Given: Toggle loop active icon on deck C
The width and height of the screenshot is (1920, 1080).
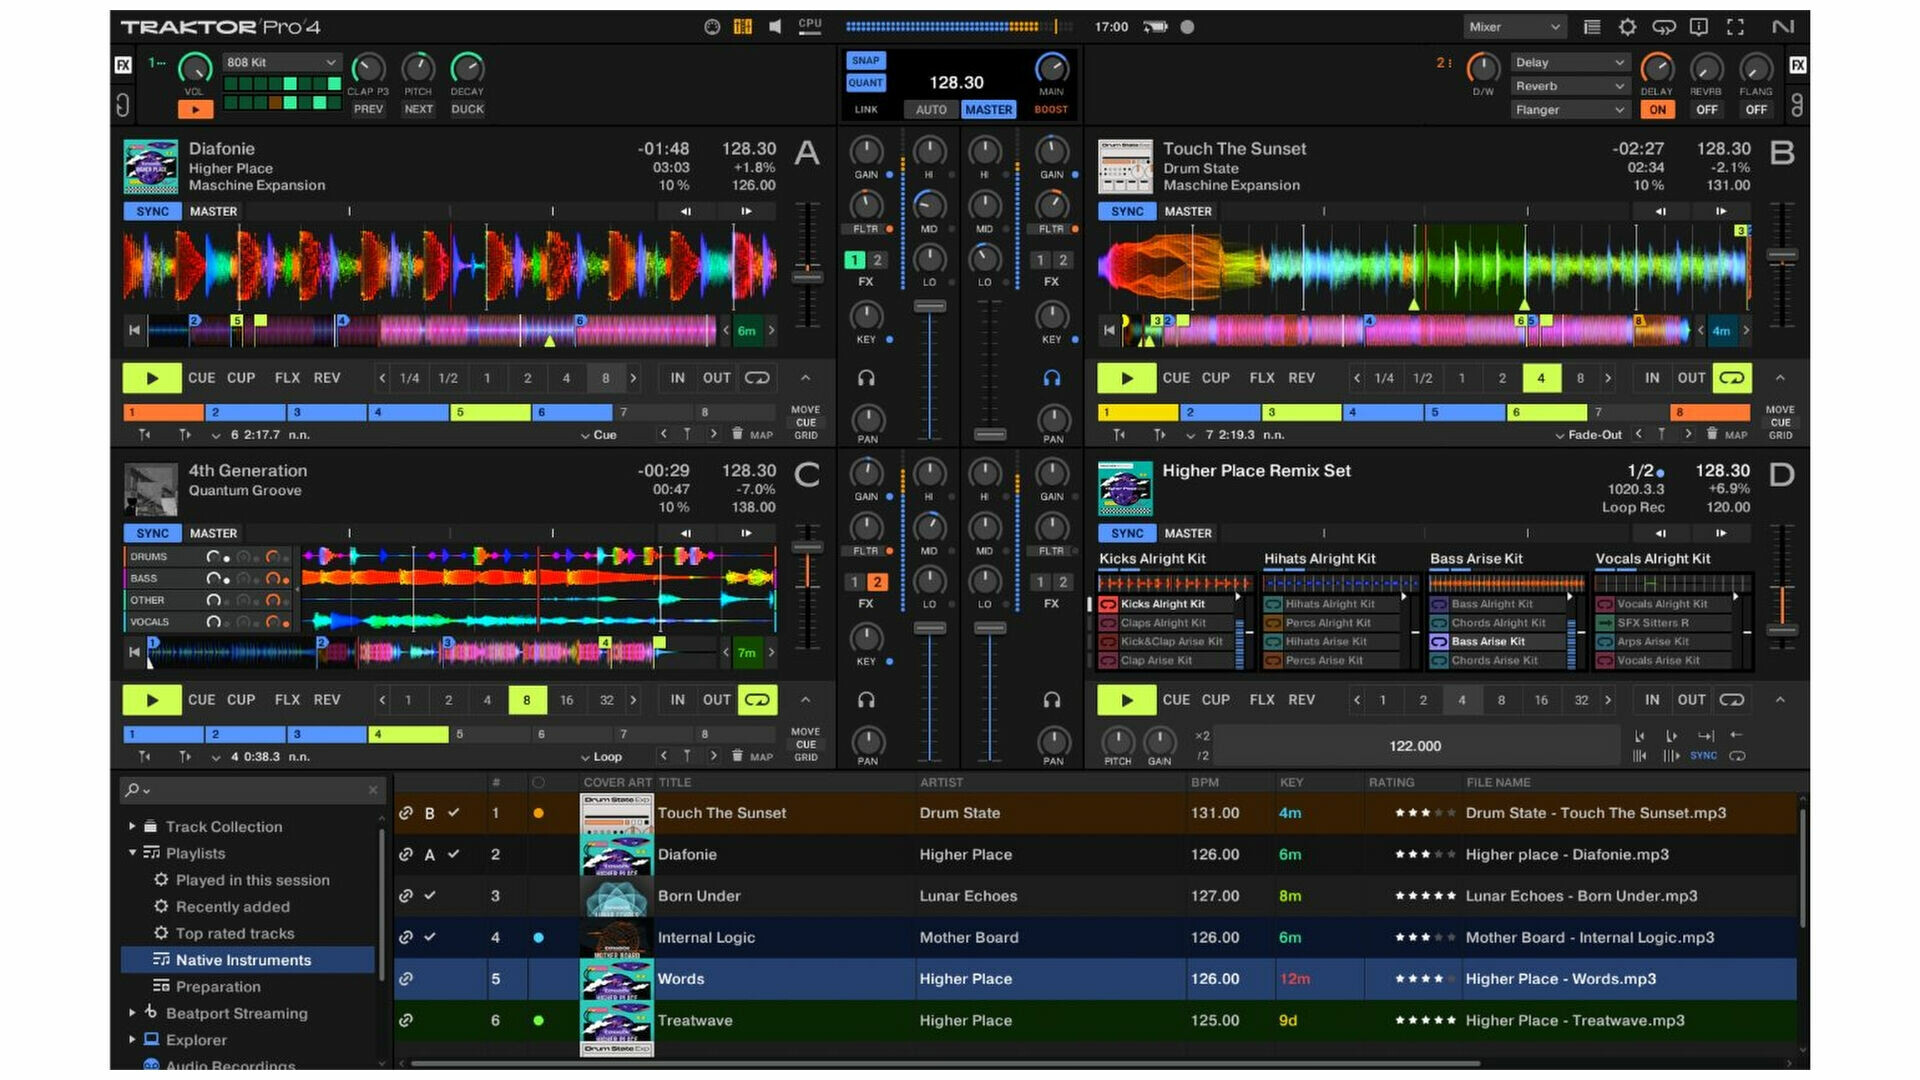Looking at the screenshot, I should pyautogui.click(x=757, y=700).
